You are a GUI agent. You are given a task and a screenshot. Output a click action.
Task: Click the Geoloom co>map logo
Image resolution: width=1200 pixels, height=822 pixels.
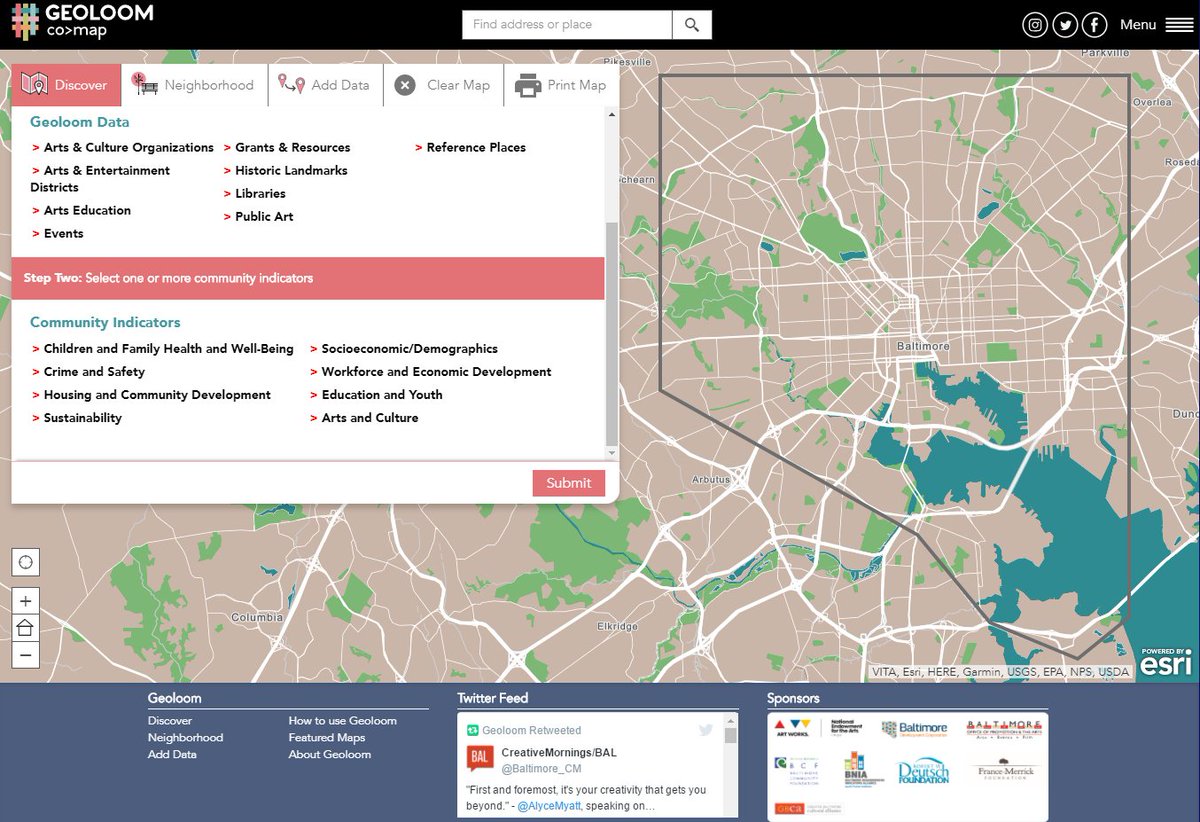(x=82, y=21)
